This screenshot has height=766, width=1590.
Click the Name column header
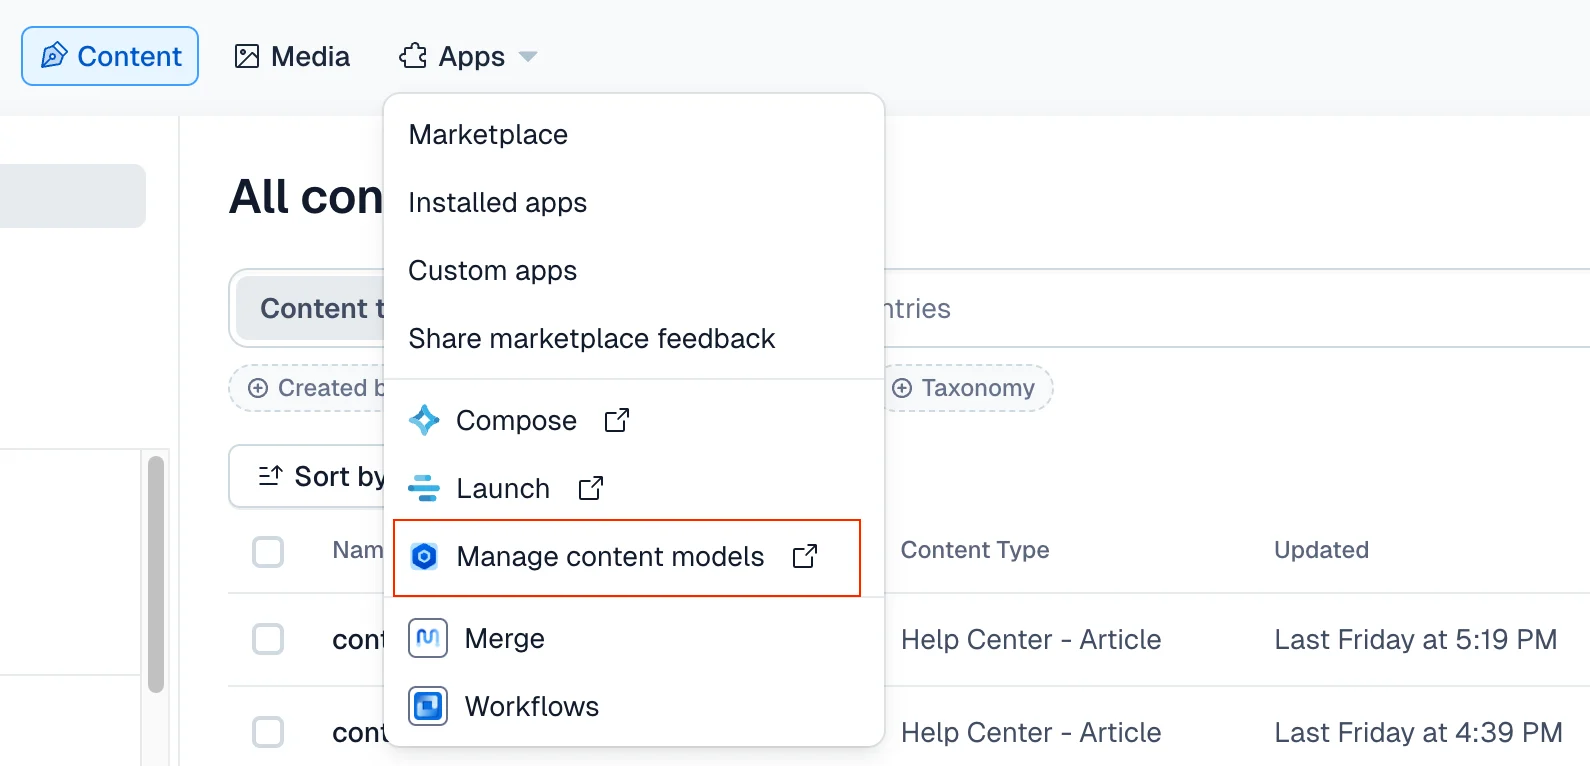358,550
